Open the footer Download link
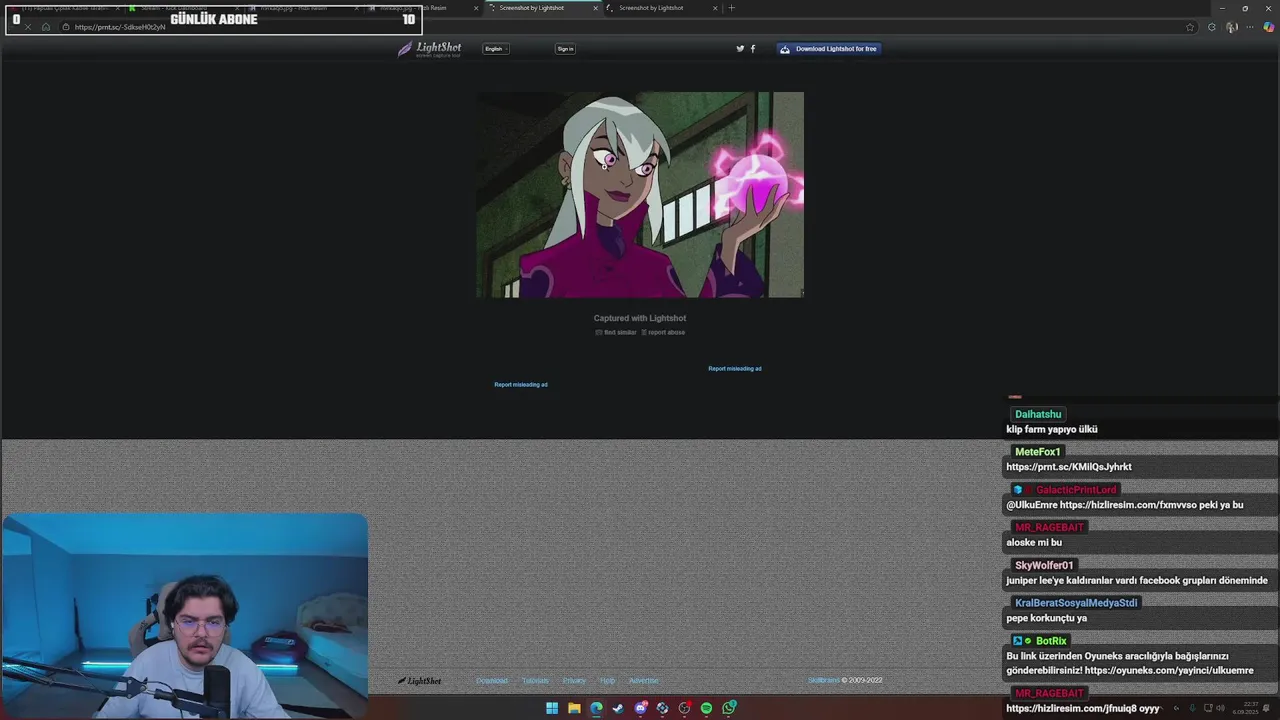Screen dimensions: 1280x720 coord(492,681)
